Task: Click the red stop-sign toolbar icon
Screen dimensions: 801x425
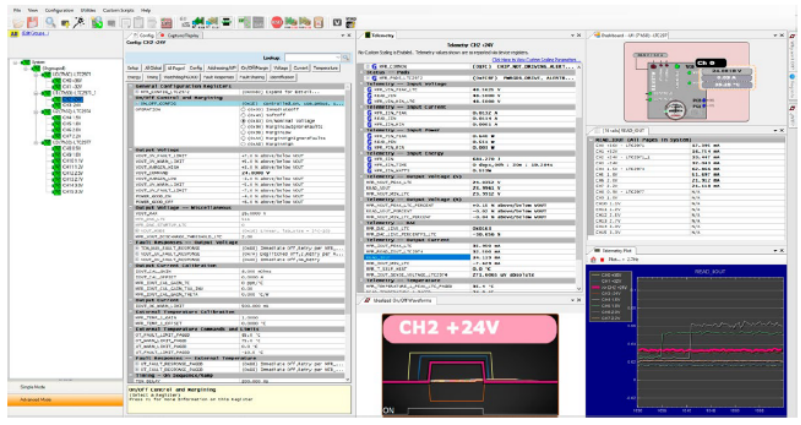Action: tap(277, 22)
